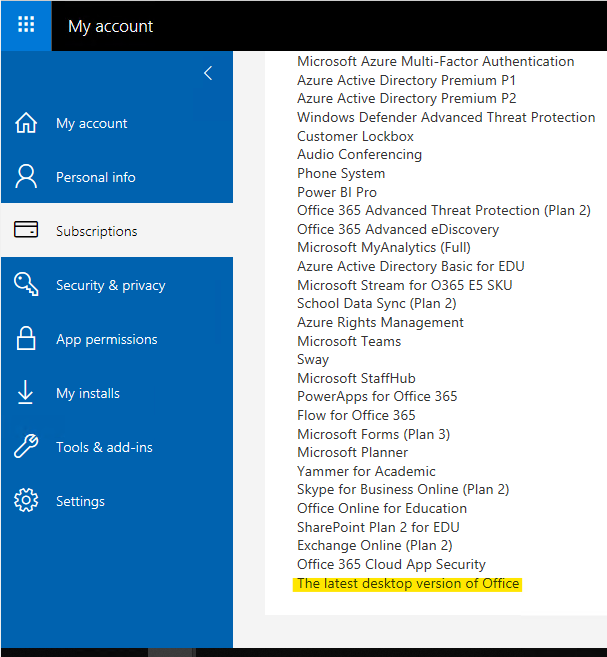The height and width of the screenshot is (657, 607).
Task: Click the person icon for Personal info
Action: coord(26,177)
